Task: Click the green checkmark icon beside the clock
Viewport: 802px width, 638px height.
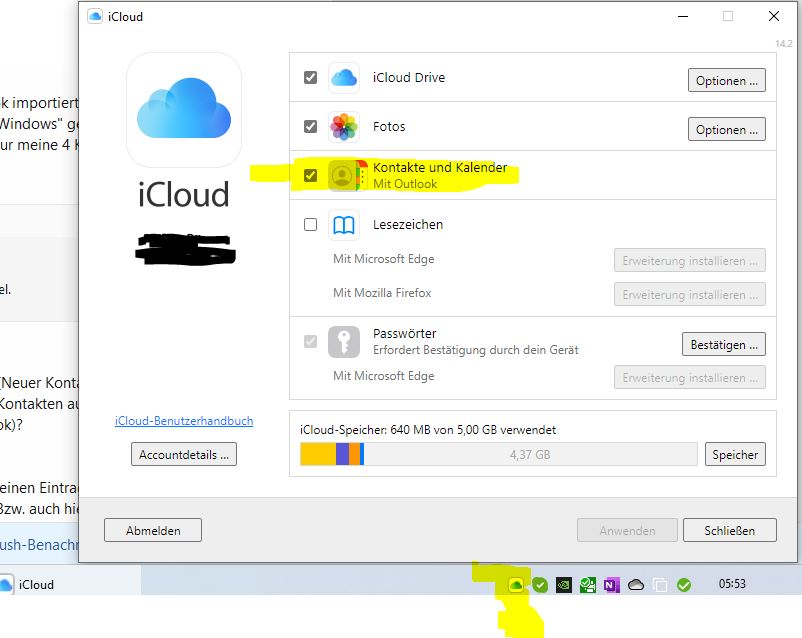Action: 684,584
